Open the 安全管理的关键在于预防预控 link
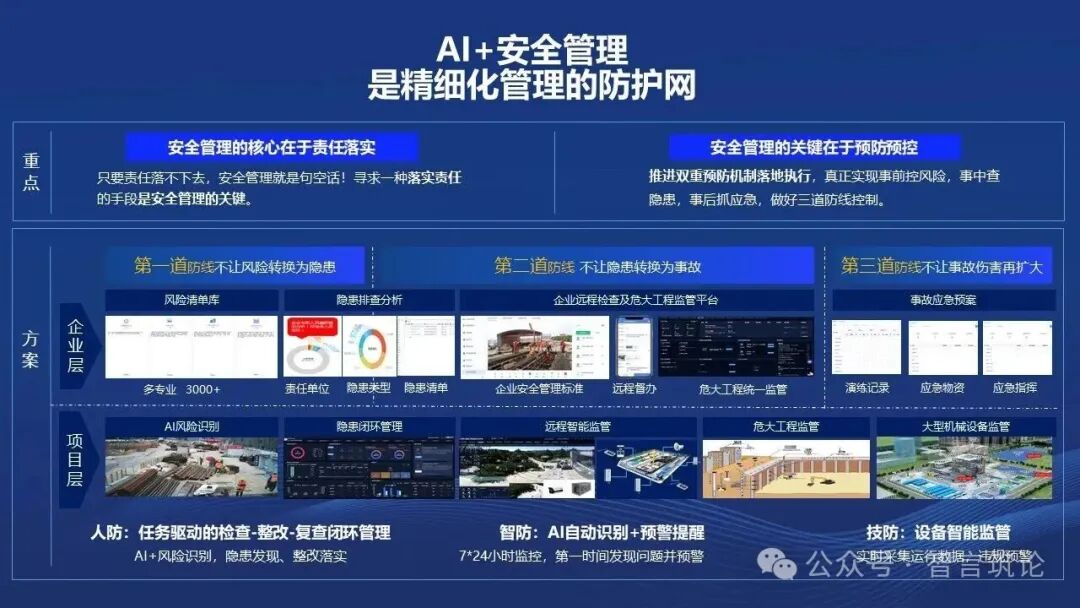1080x608 pixels. pos(814,146)
